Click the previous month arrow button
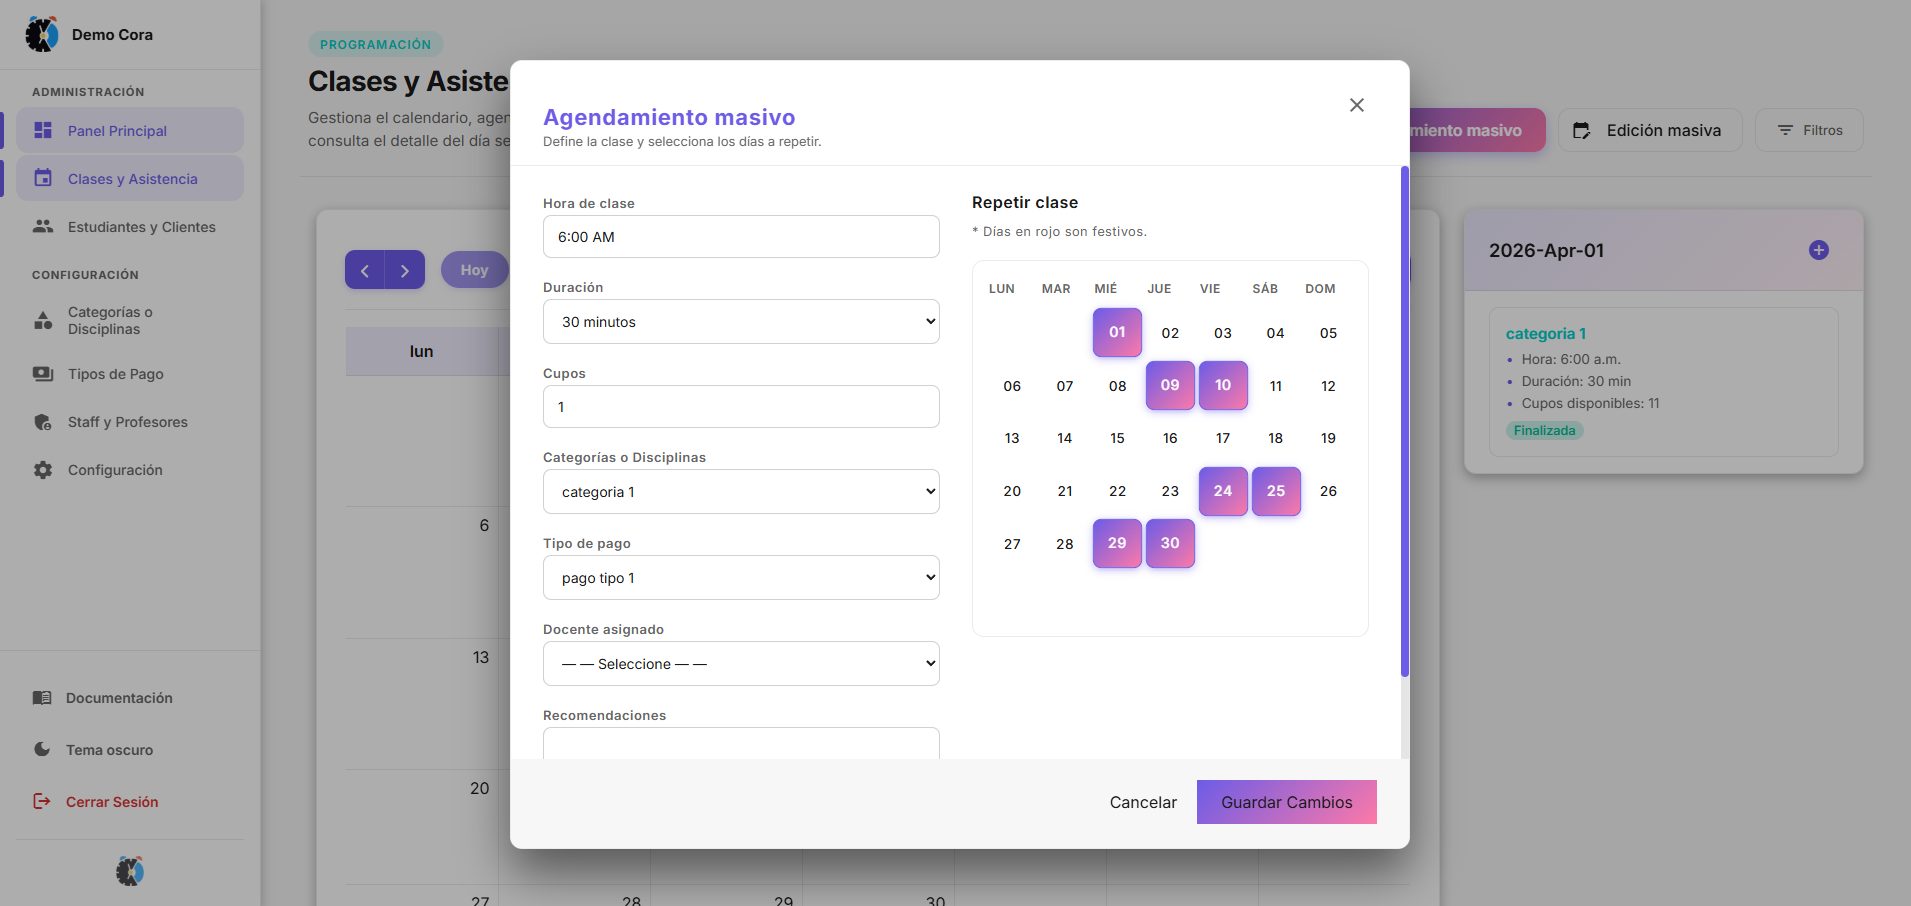 click(x=365, y=270)
